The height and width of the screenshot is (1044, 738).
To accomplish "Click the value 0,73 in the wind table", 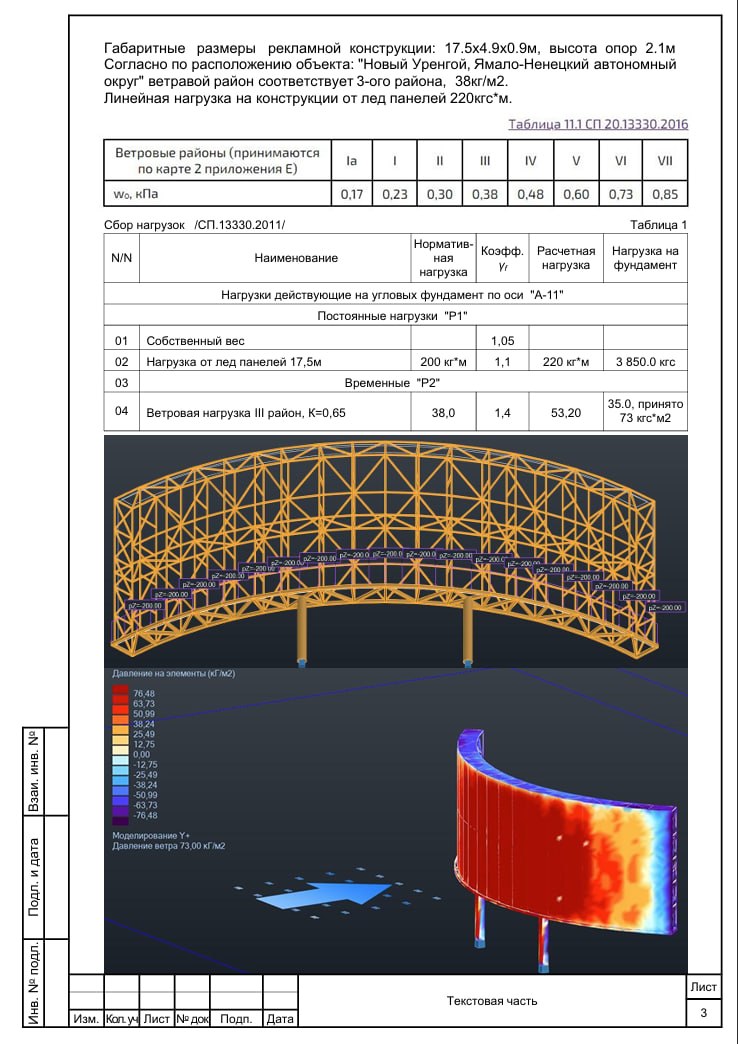I will pyautogui.click(x=620, y=194).
